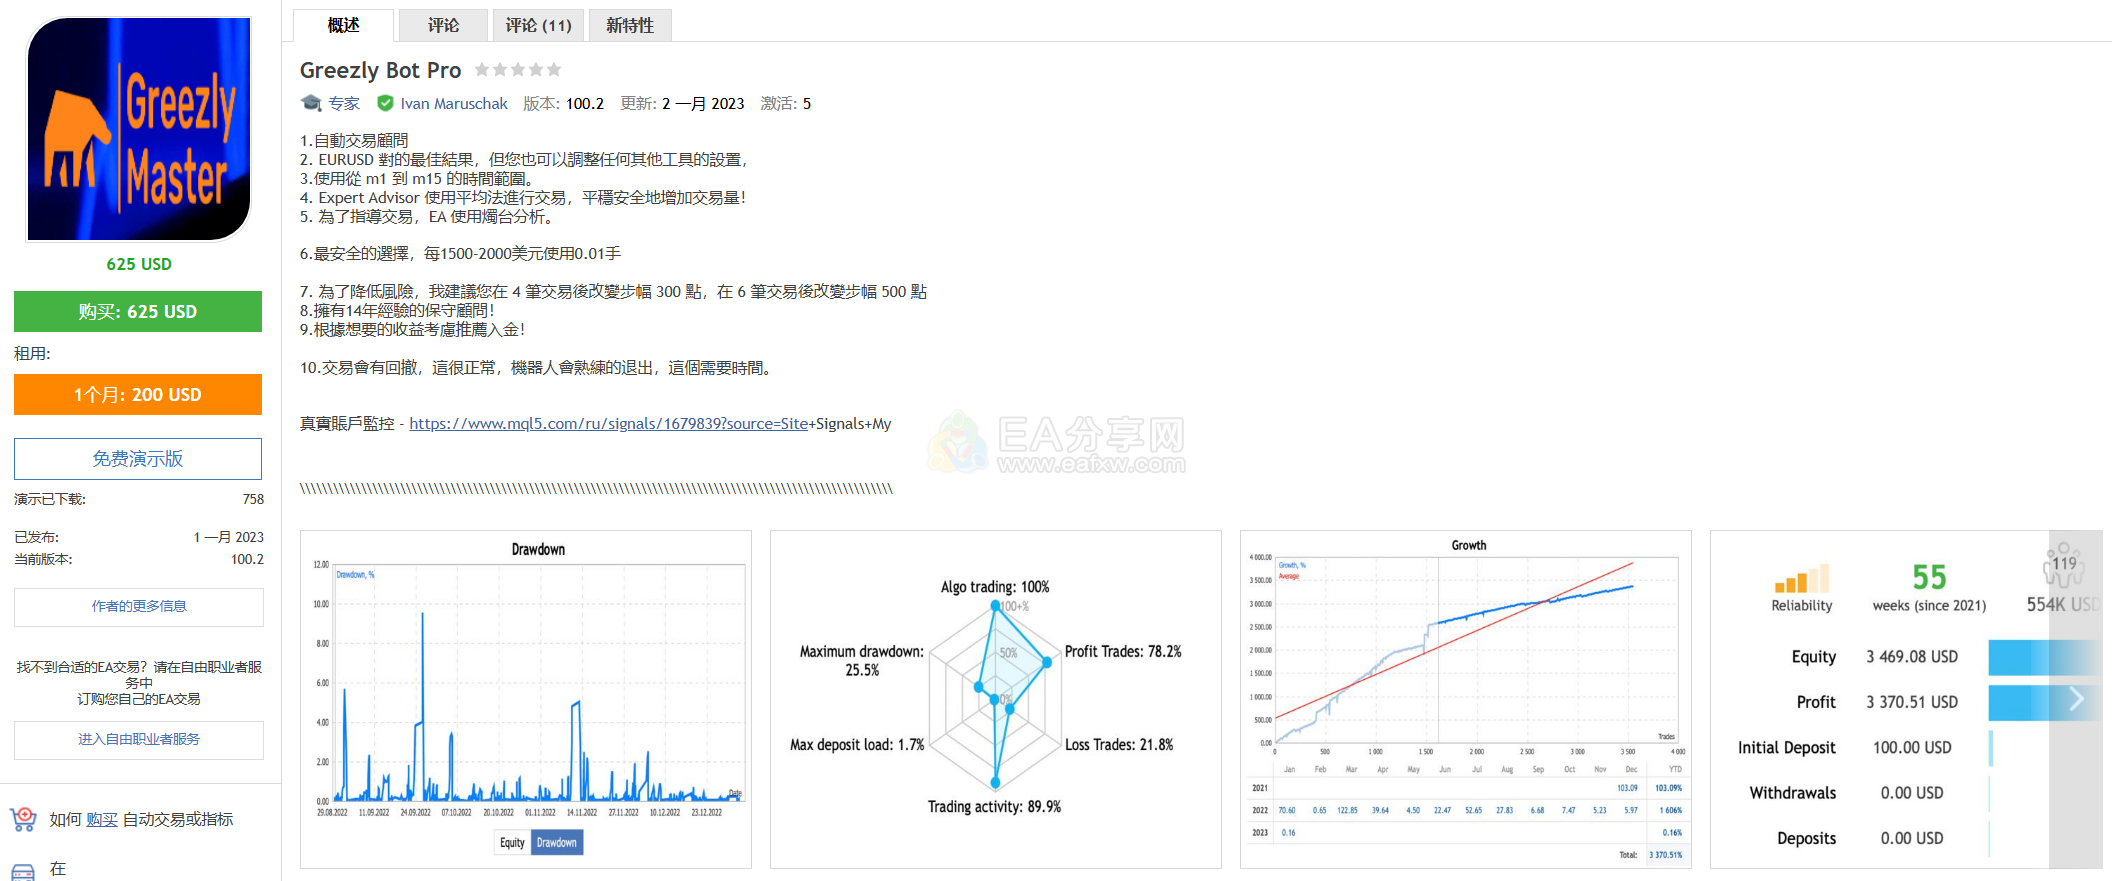Click 进入自由职业者服务 button
Image resolution: width=2112 pixels, height=881 pixels.
(x=139, y=739)
